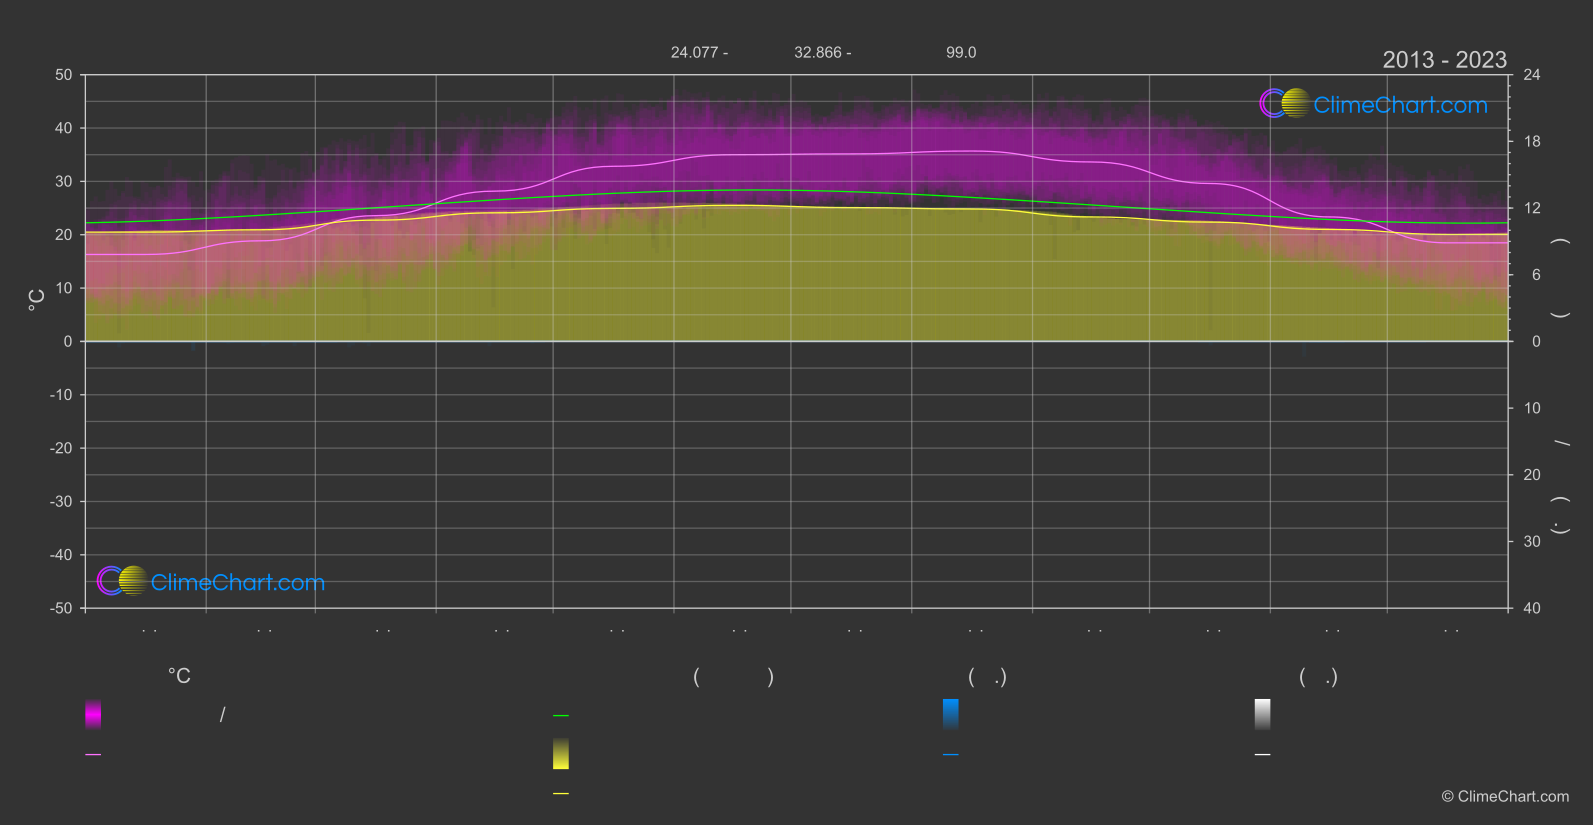Click the white line legend marker
This screenshot has width=1593, height=825.
pyautogui.click(x=1263, y=755)
